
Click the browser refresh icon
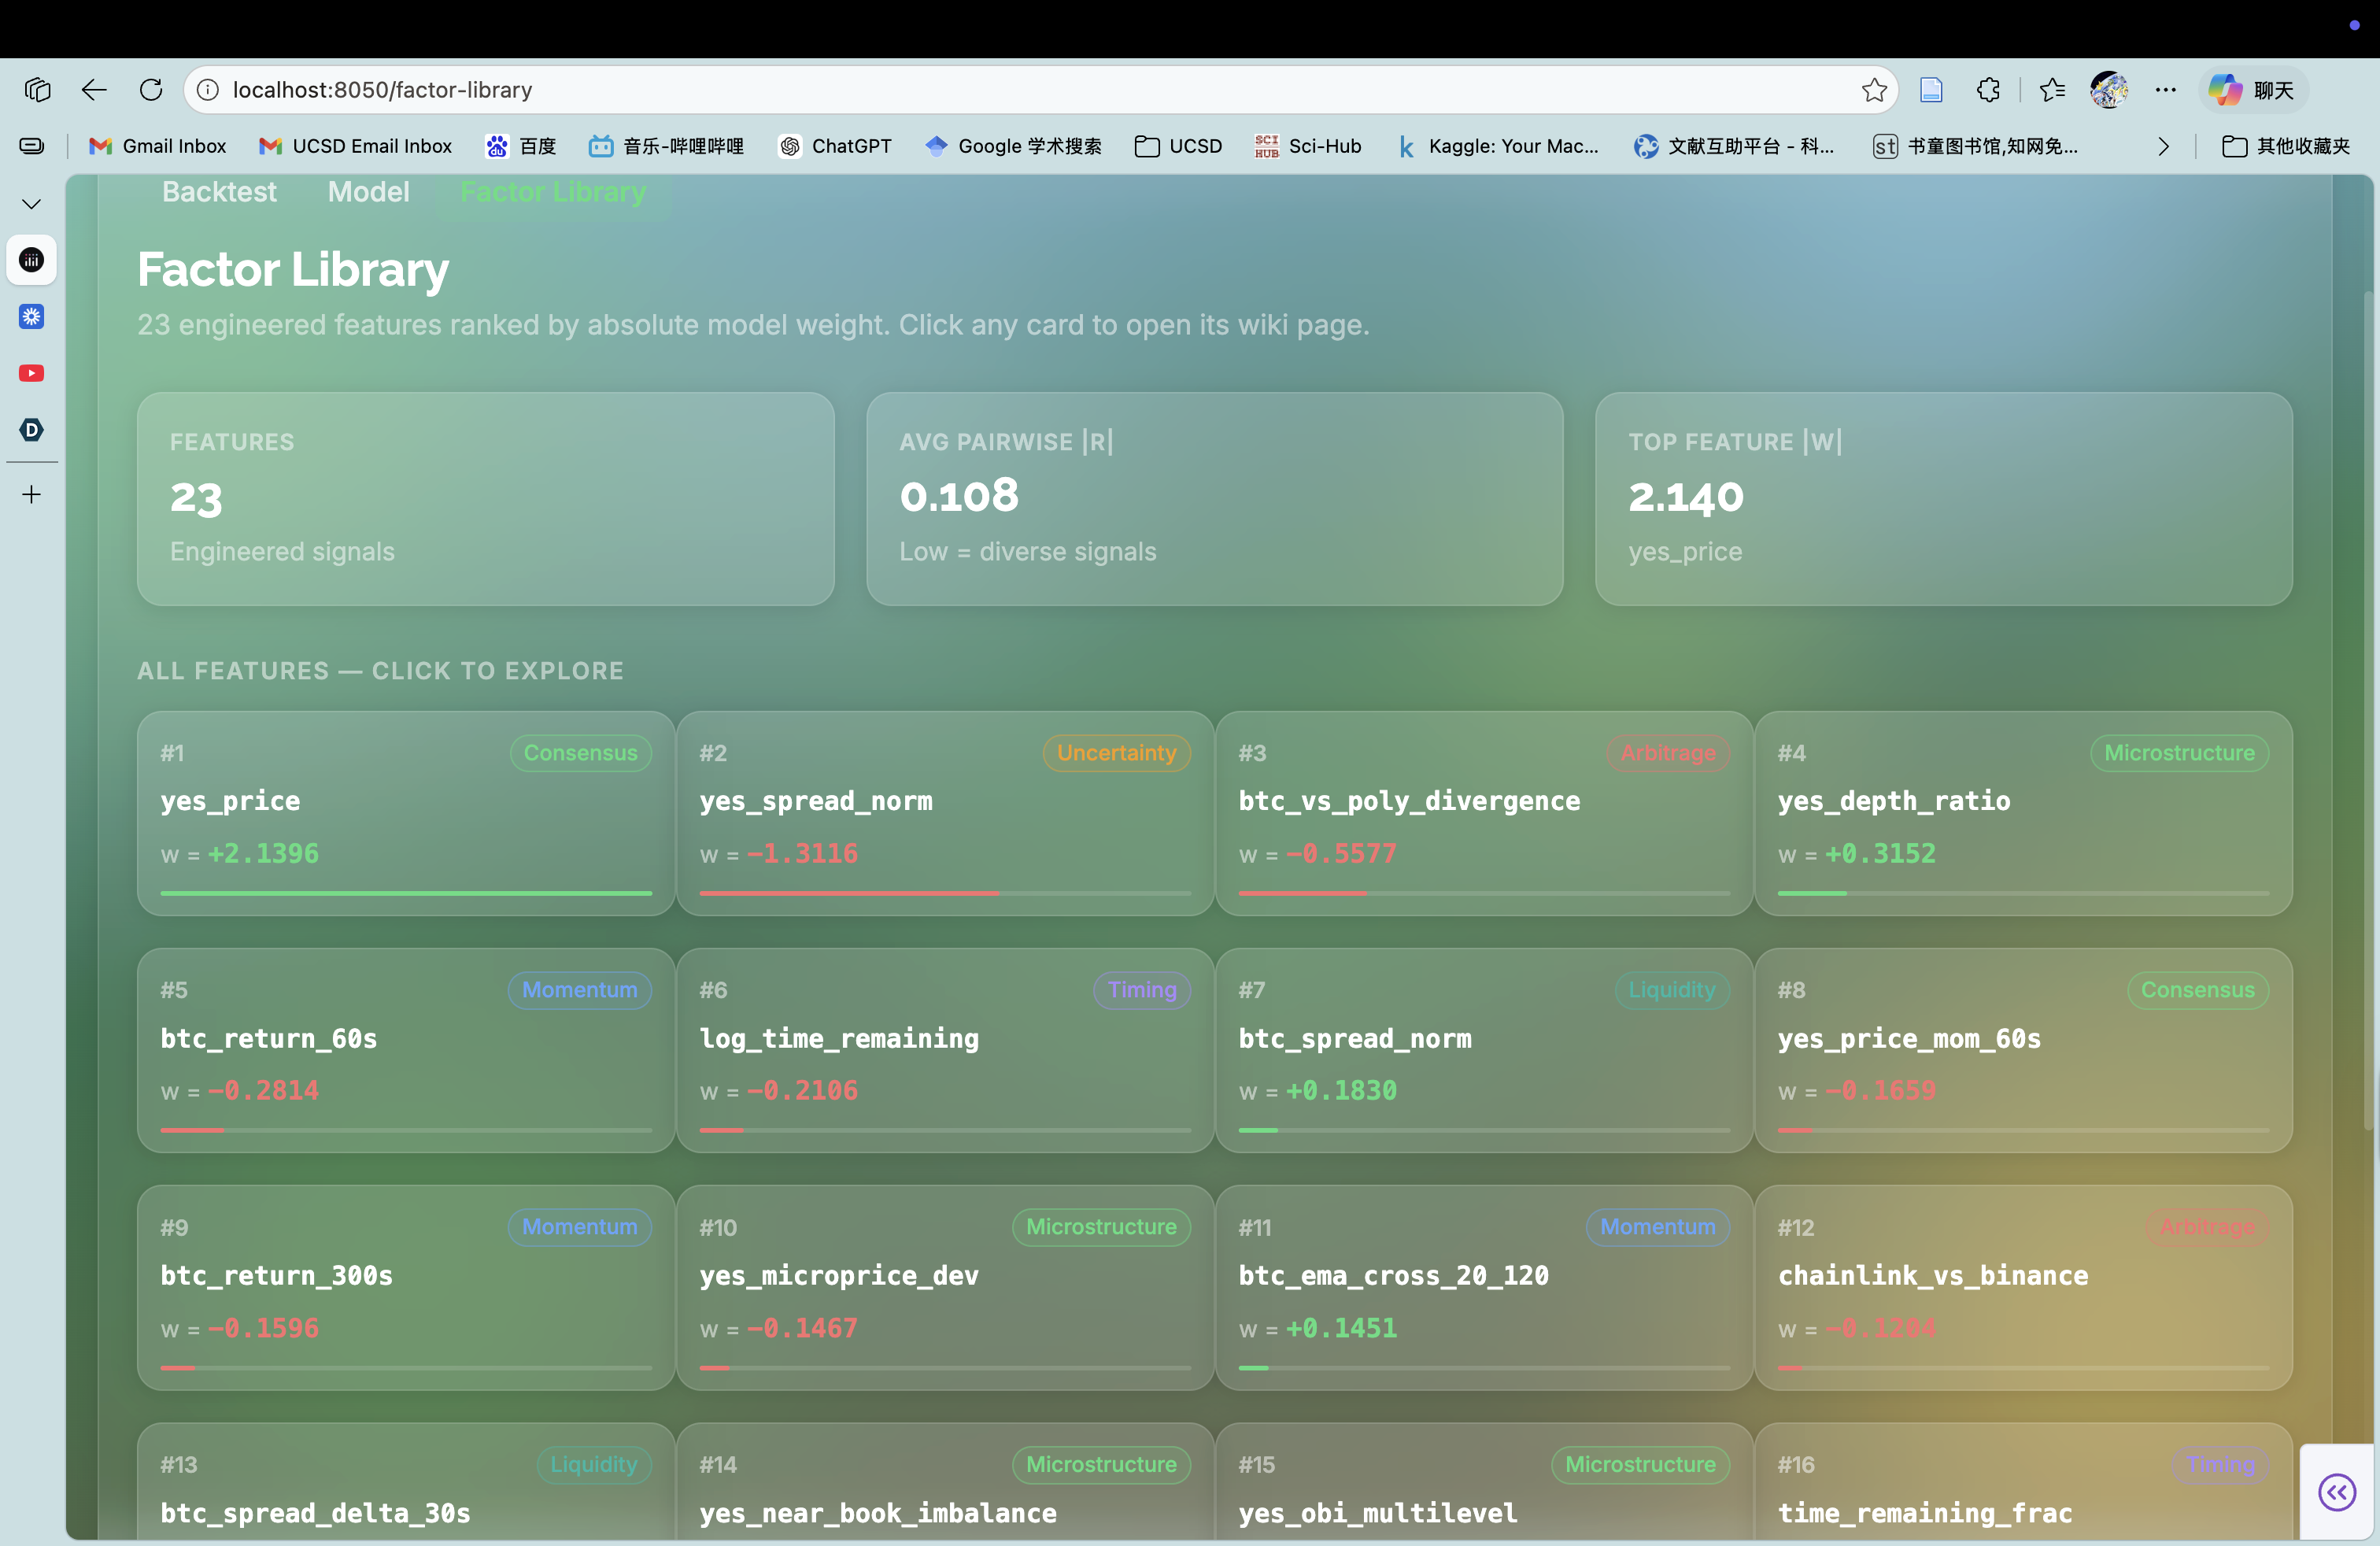point(151,90)
